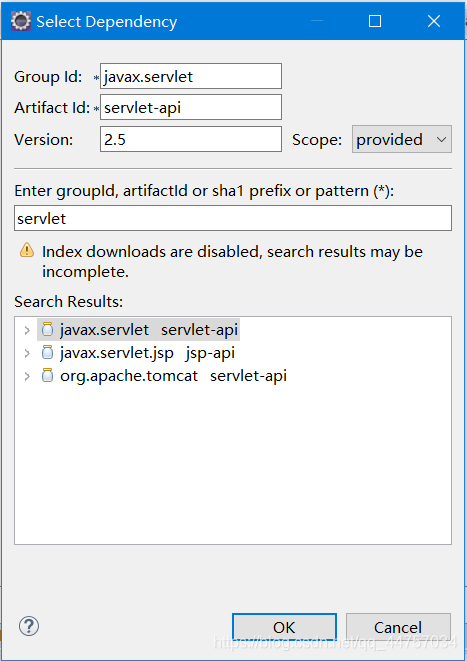Screen dimensions: 467x661
Task: Expand the org.apache.tomcat servlet-api result
Action: pos(27,376)
